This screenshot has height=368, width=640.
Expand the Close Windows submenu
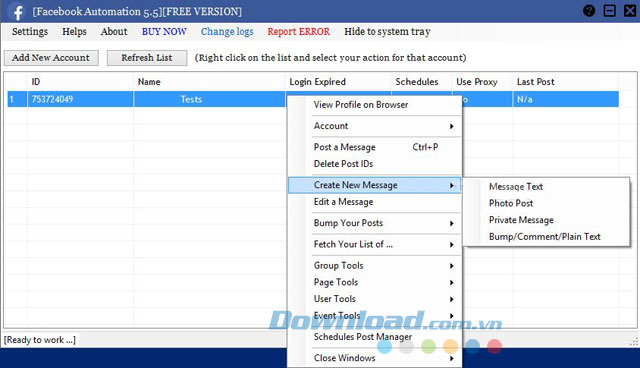(375, 358)
